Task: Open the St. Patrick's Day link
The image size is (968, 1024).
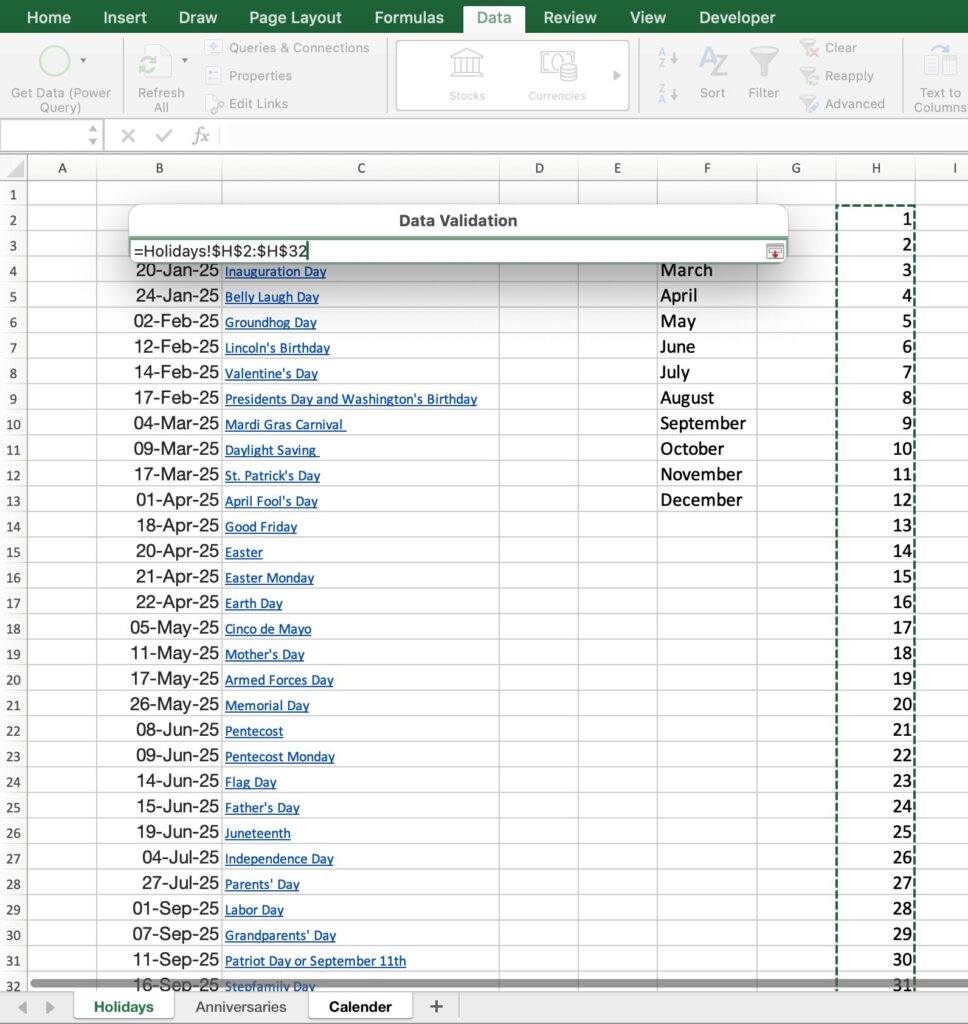Action: point(272,475)
